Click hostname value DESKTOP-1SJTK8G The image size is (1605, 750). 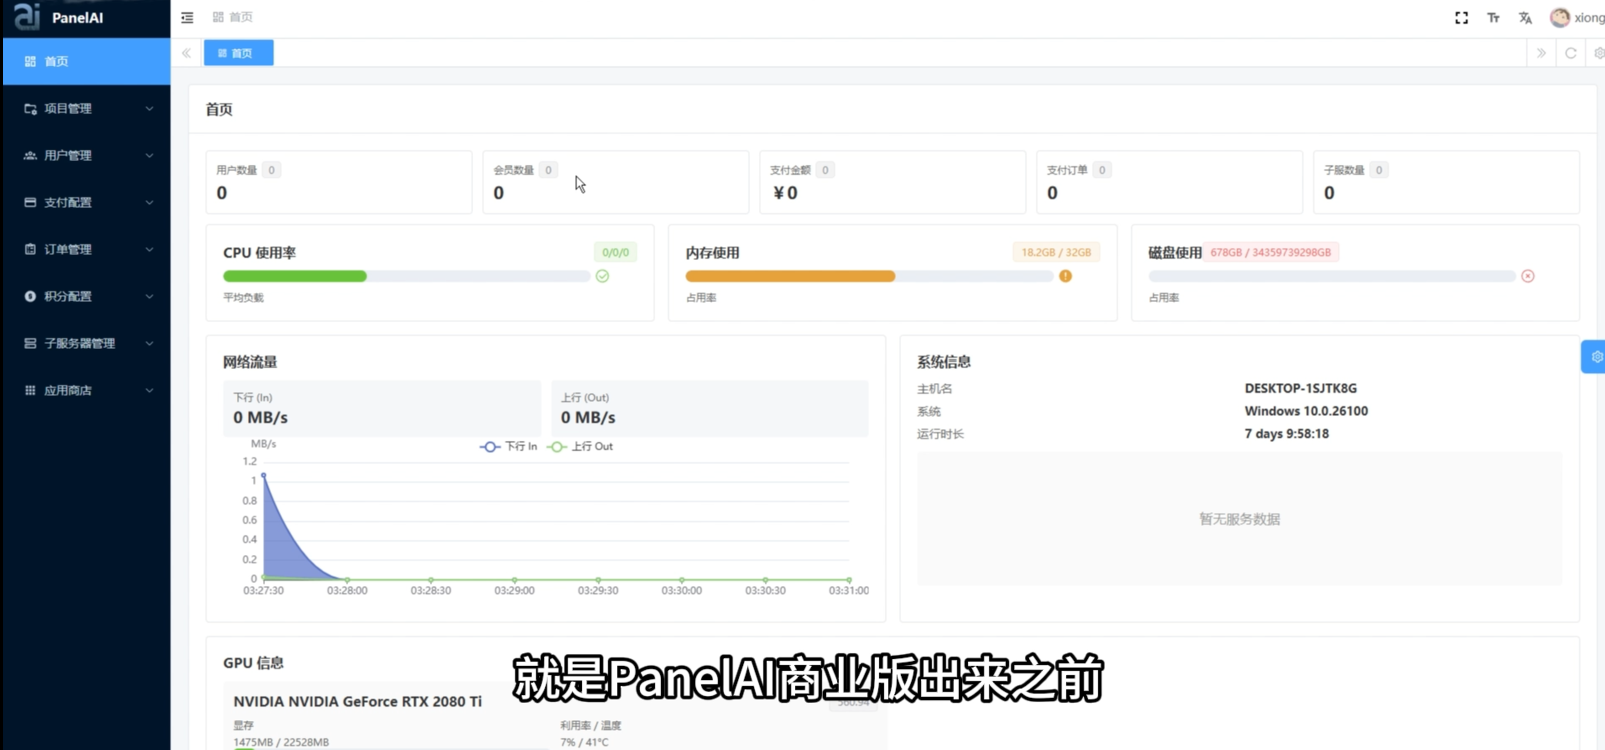1300,388
